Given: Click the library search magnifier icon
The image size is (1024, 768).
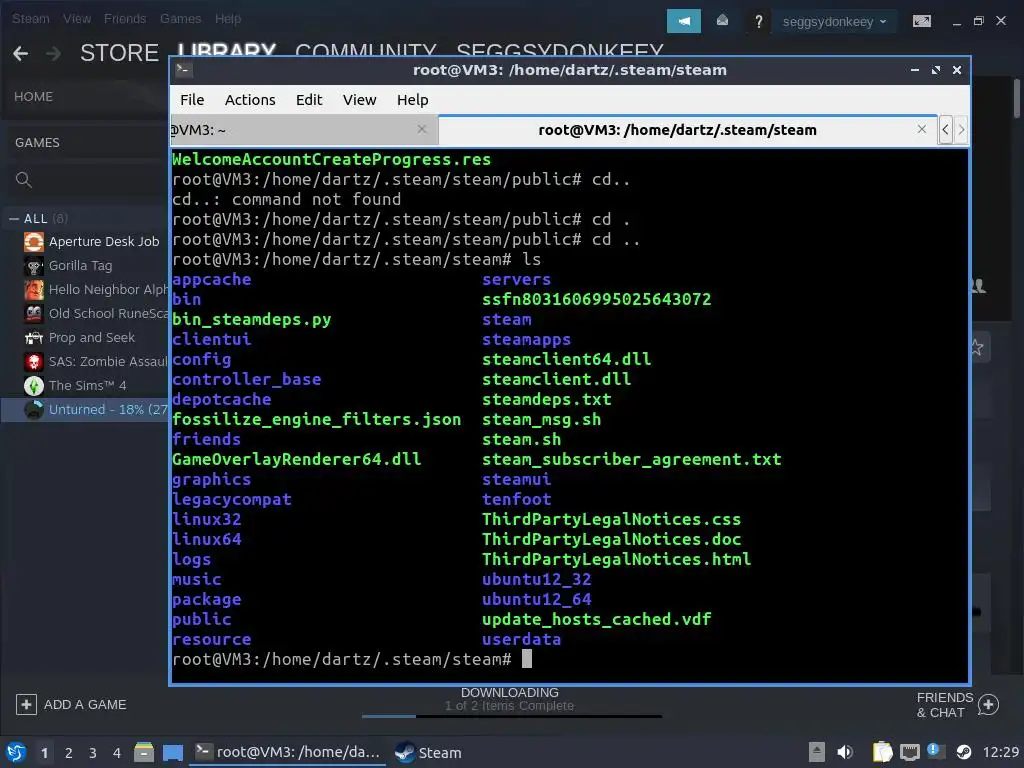Looking at the screenshot, I should tap(24, 180).
